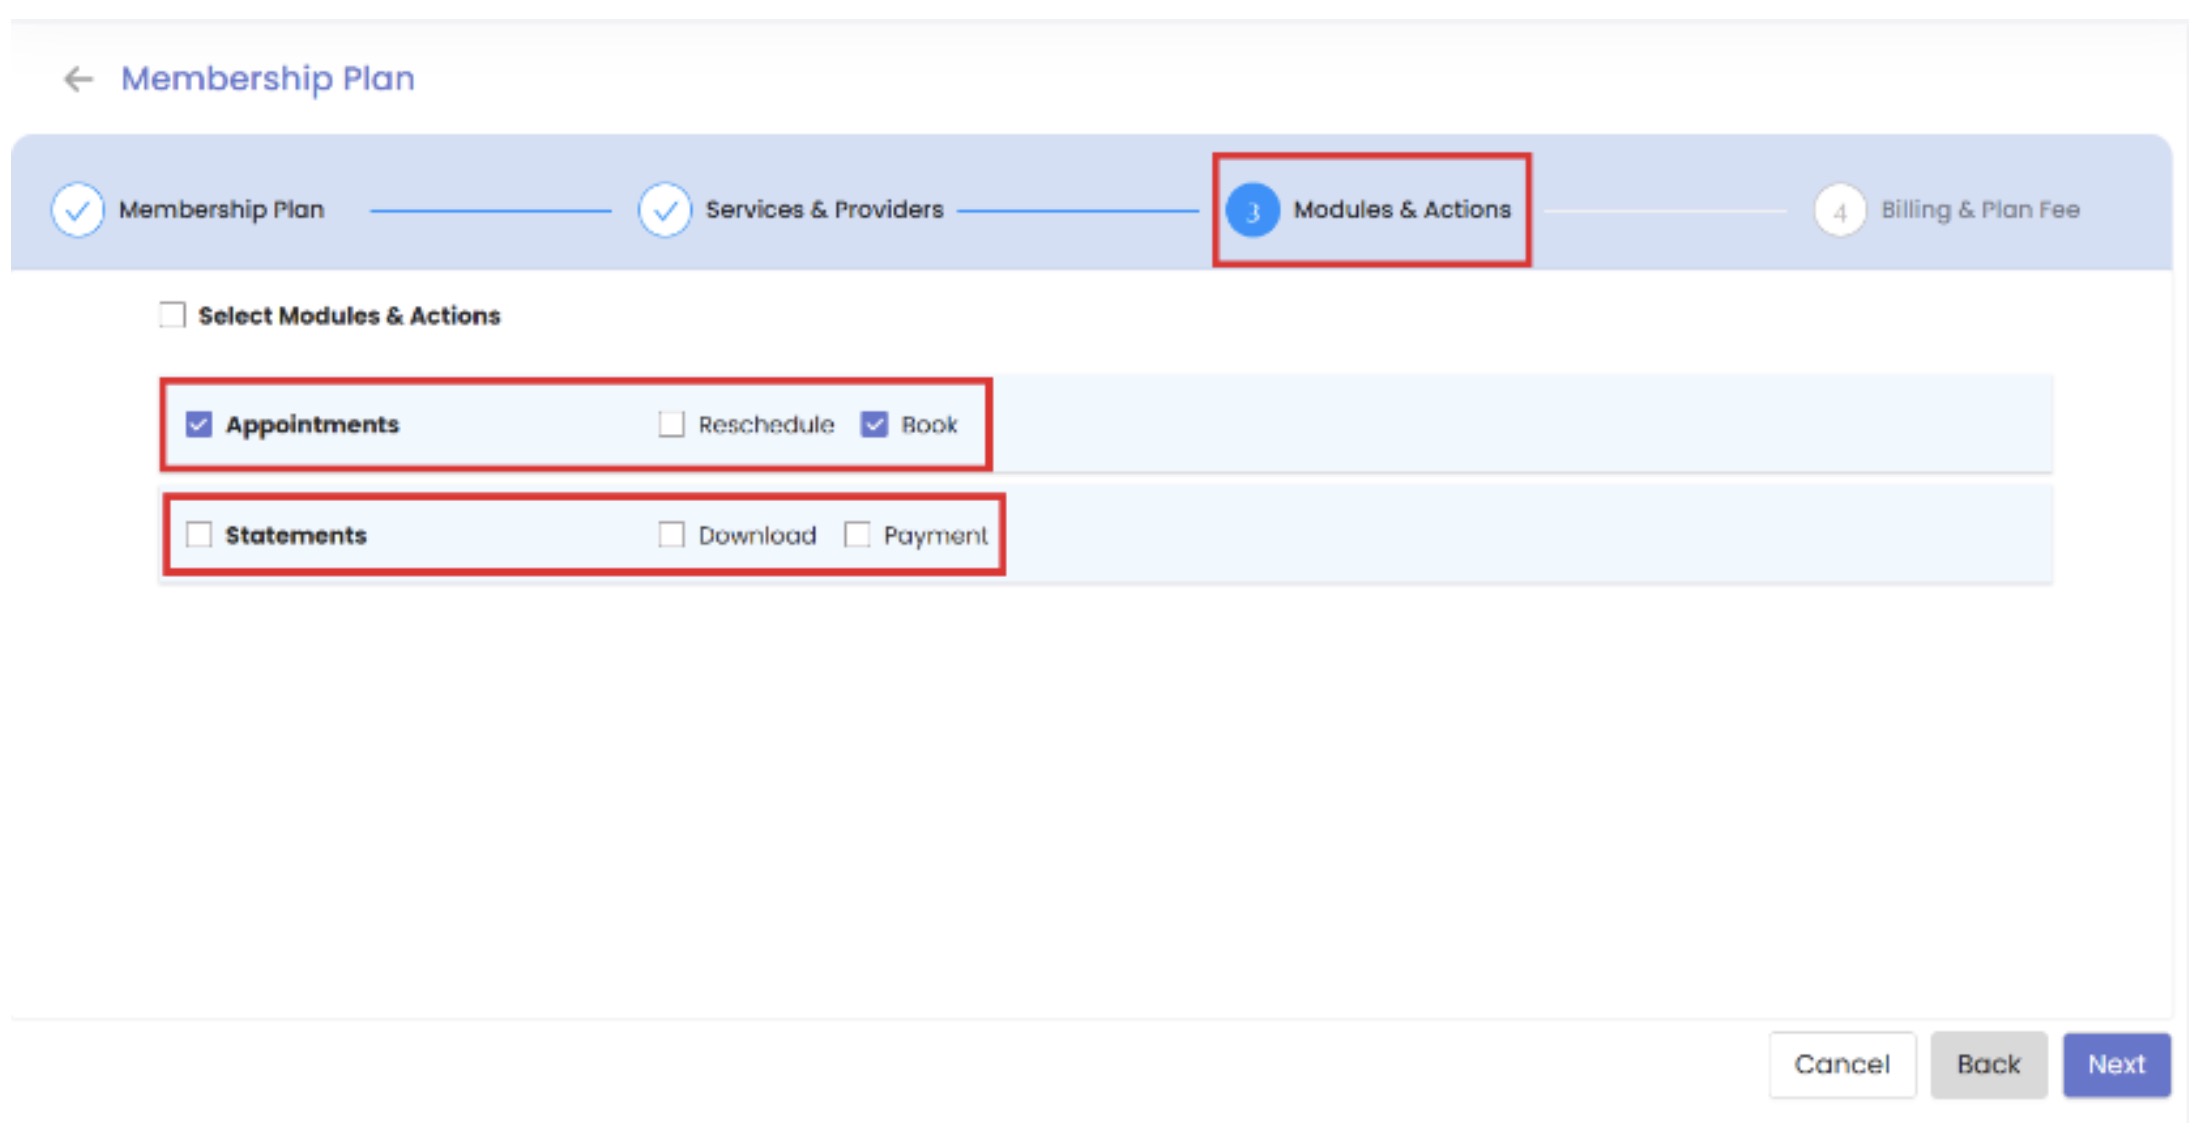This screenshot has height=1142, width=2206.
Task: Click step 3 numbered circle
Action: (1252, 211)
